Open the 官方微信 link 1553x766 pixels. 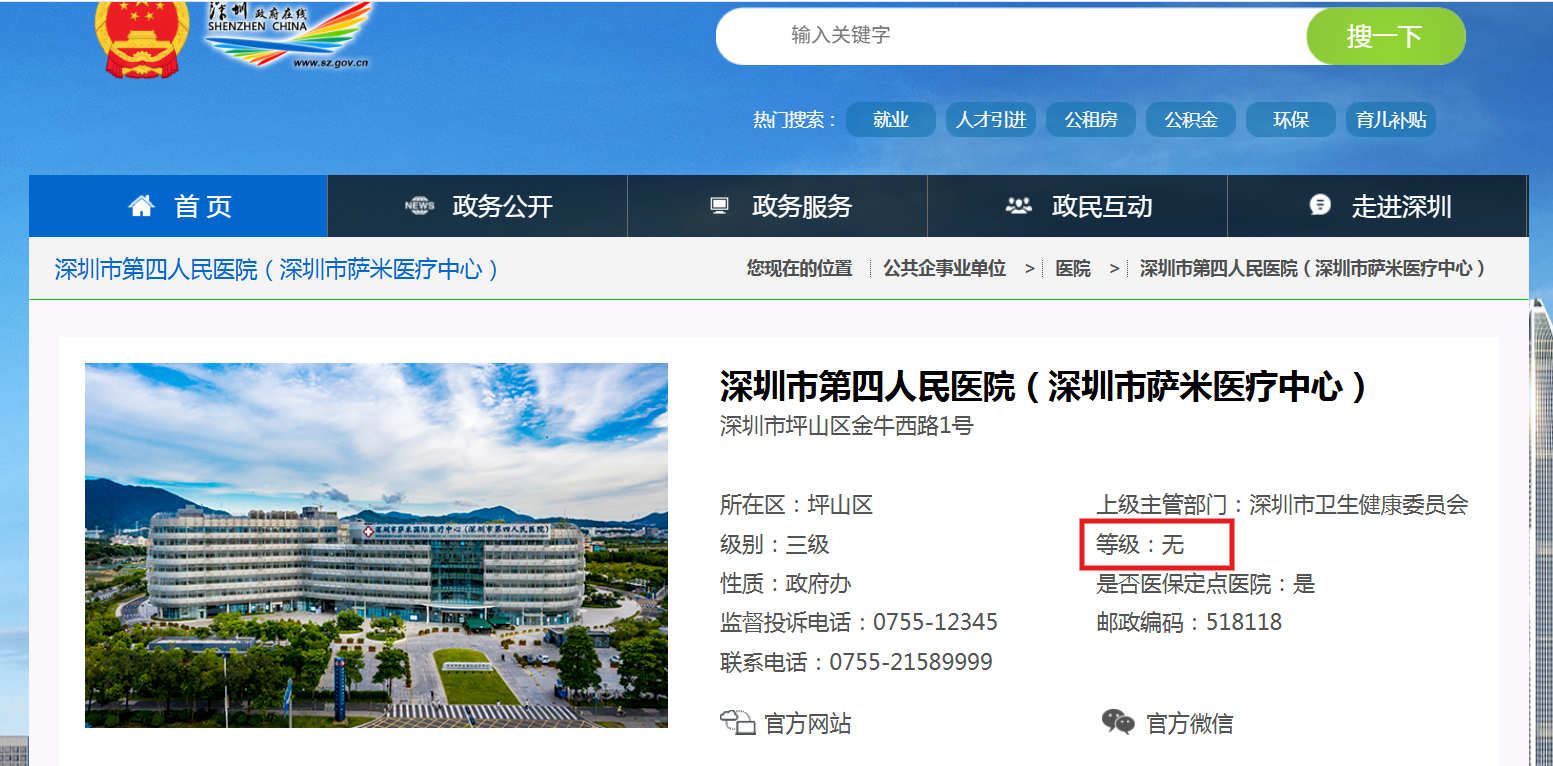pos(1189,723)
